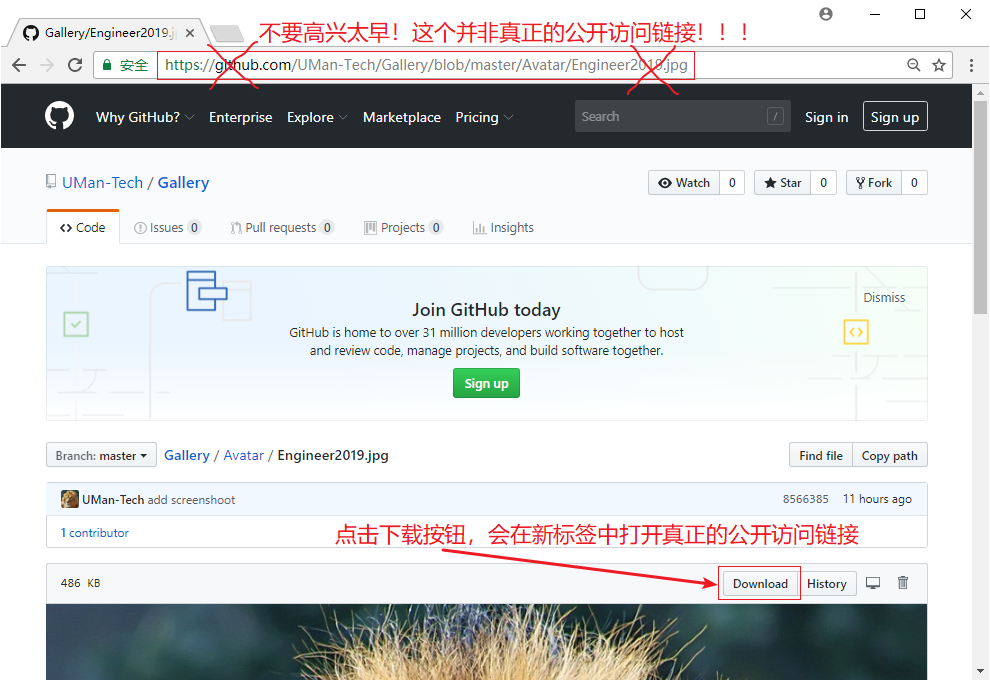Click the Find file button
This screenshot has height=681, width=990.
[821, 455]
